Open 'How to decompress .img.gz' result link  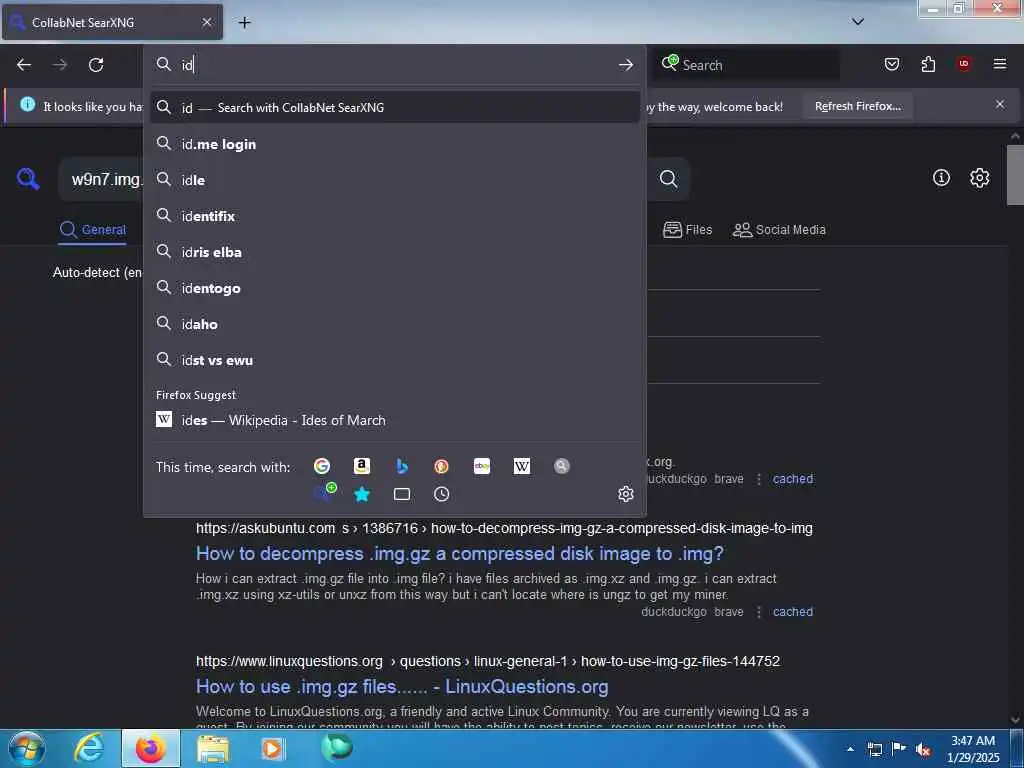point(460,553)
